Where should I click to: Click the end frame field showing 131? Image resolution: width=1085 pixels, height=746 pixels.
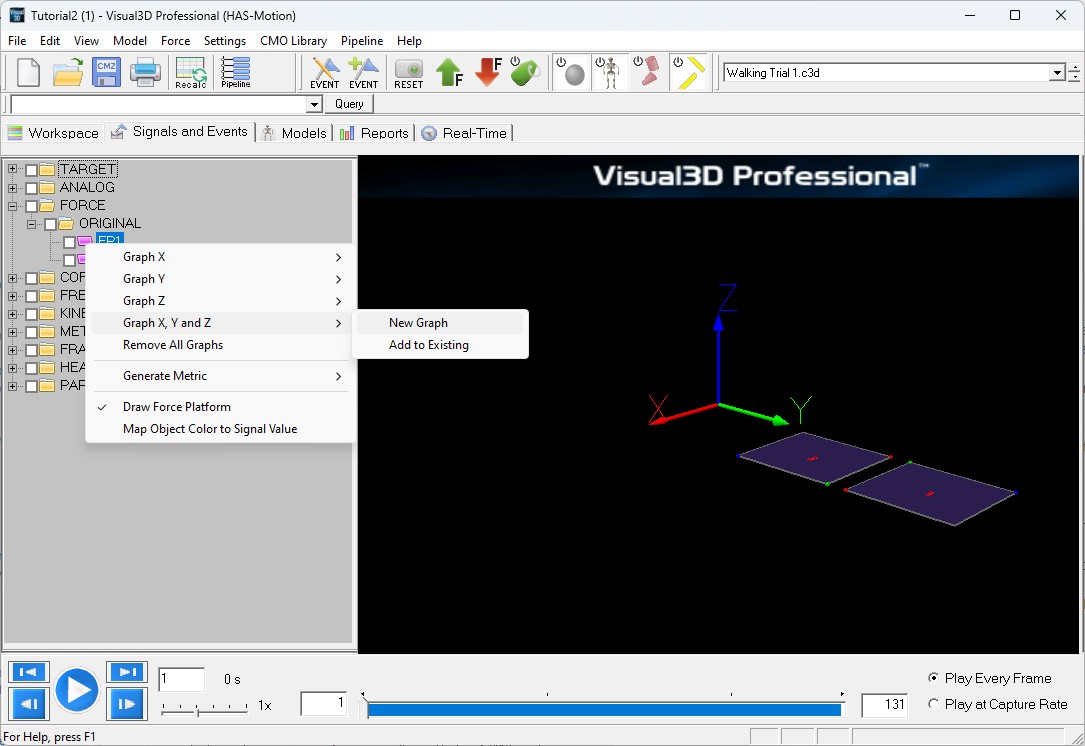[884, 705]
